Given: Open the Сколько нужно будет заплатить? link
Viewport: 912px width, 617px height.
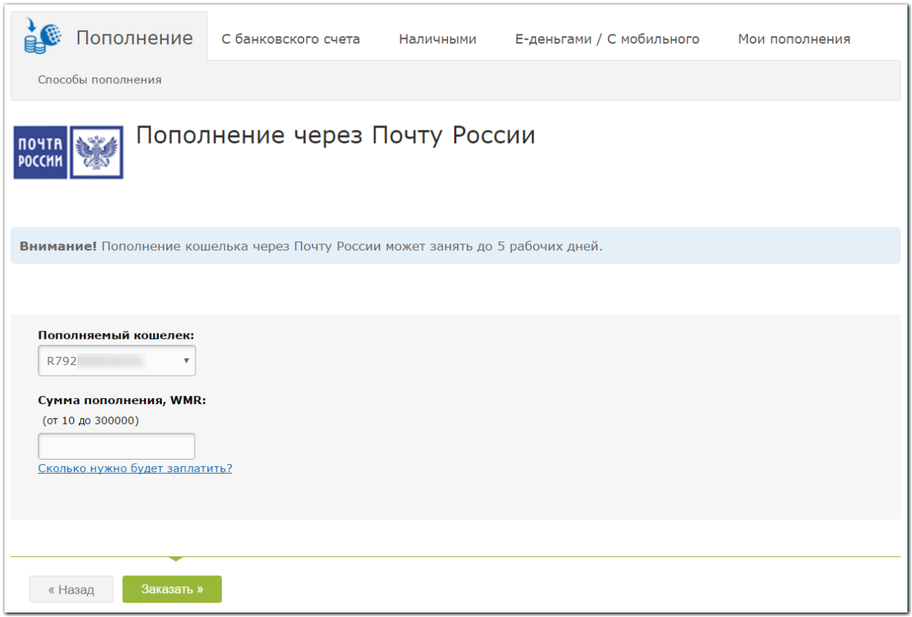Looking at the screenshot, I should tap(135, 468).
